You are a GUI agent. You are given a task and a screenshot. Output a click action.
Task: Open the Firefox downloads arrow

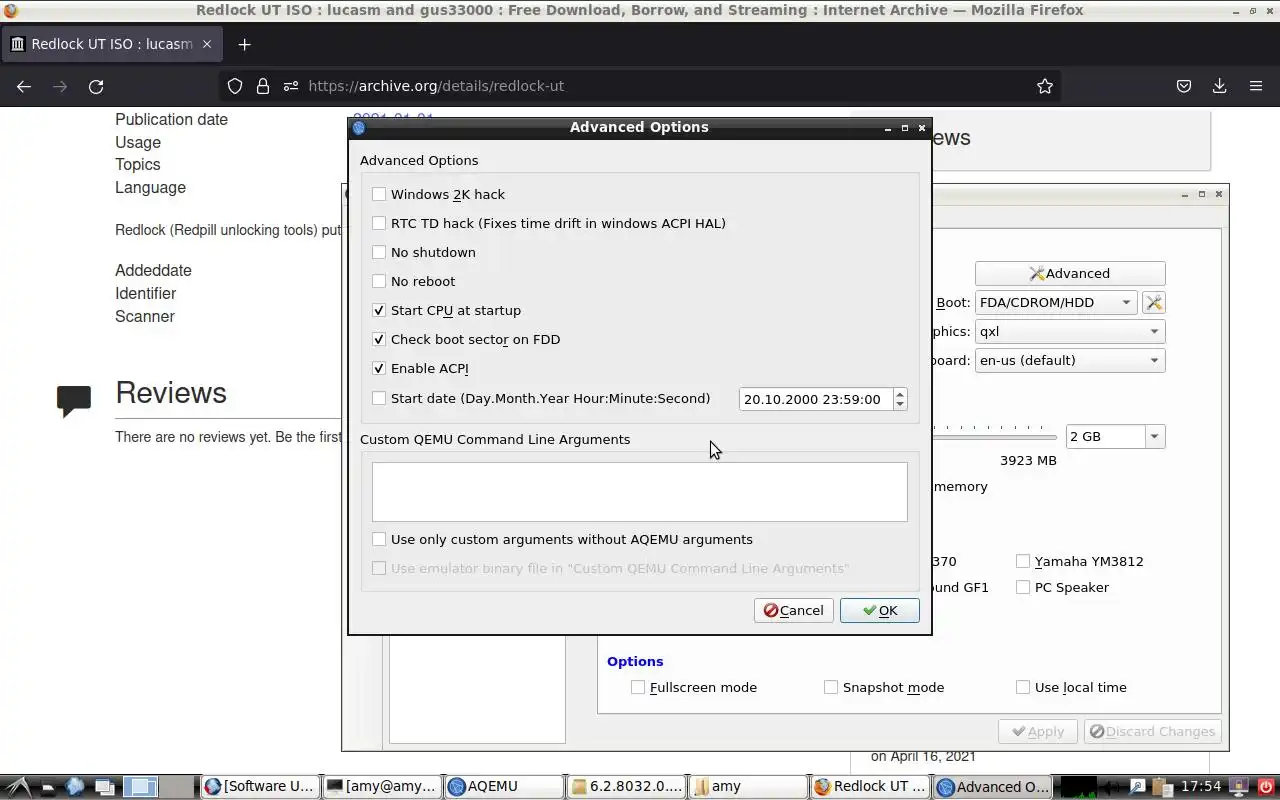click(x=1219, y=86)
